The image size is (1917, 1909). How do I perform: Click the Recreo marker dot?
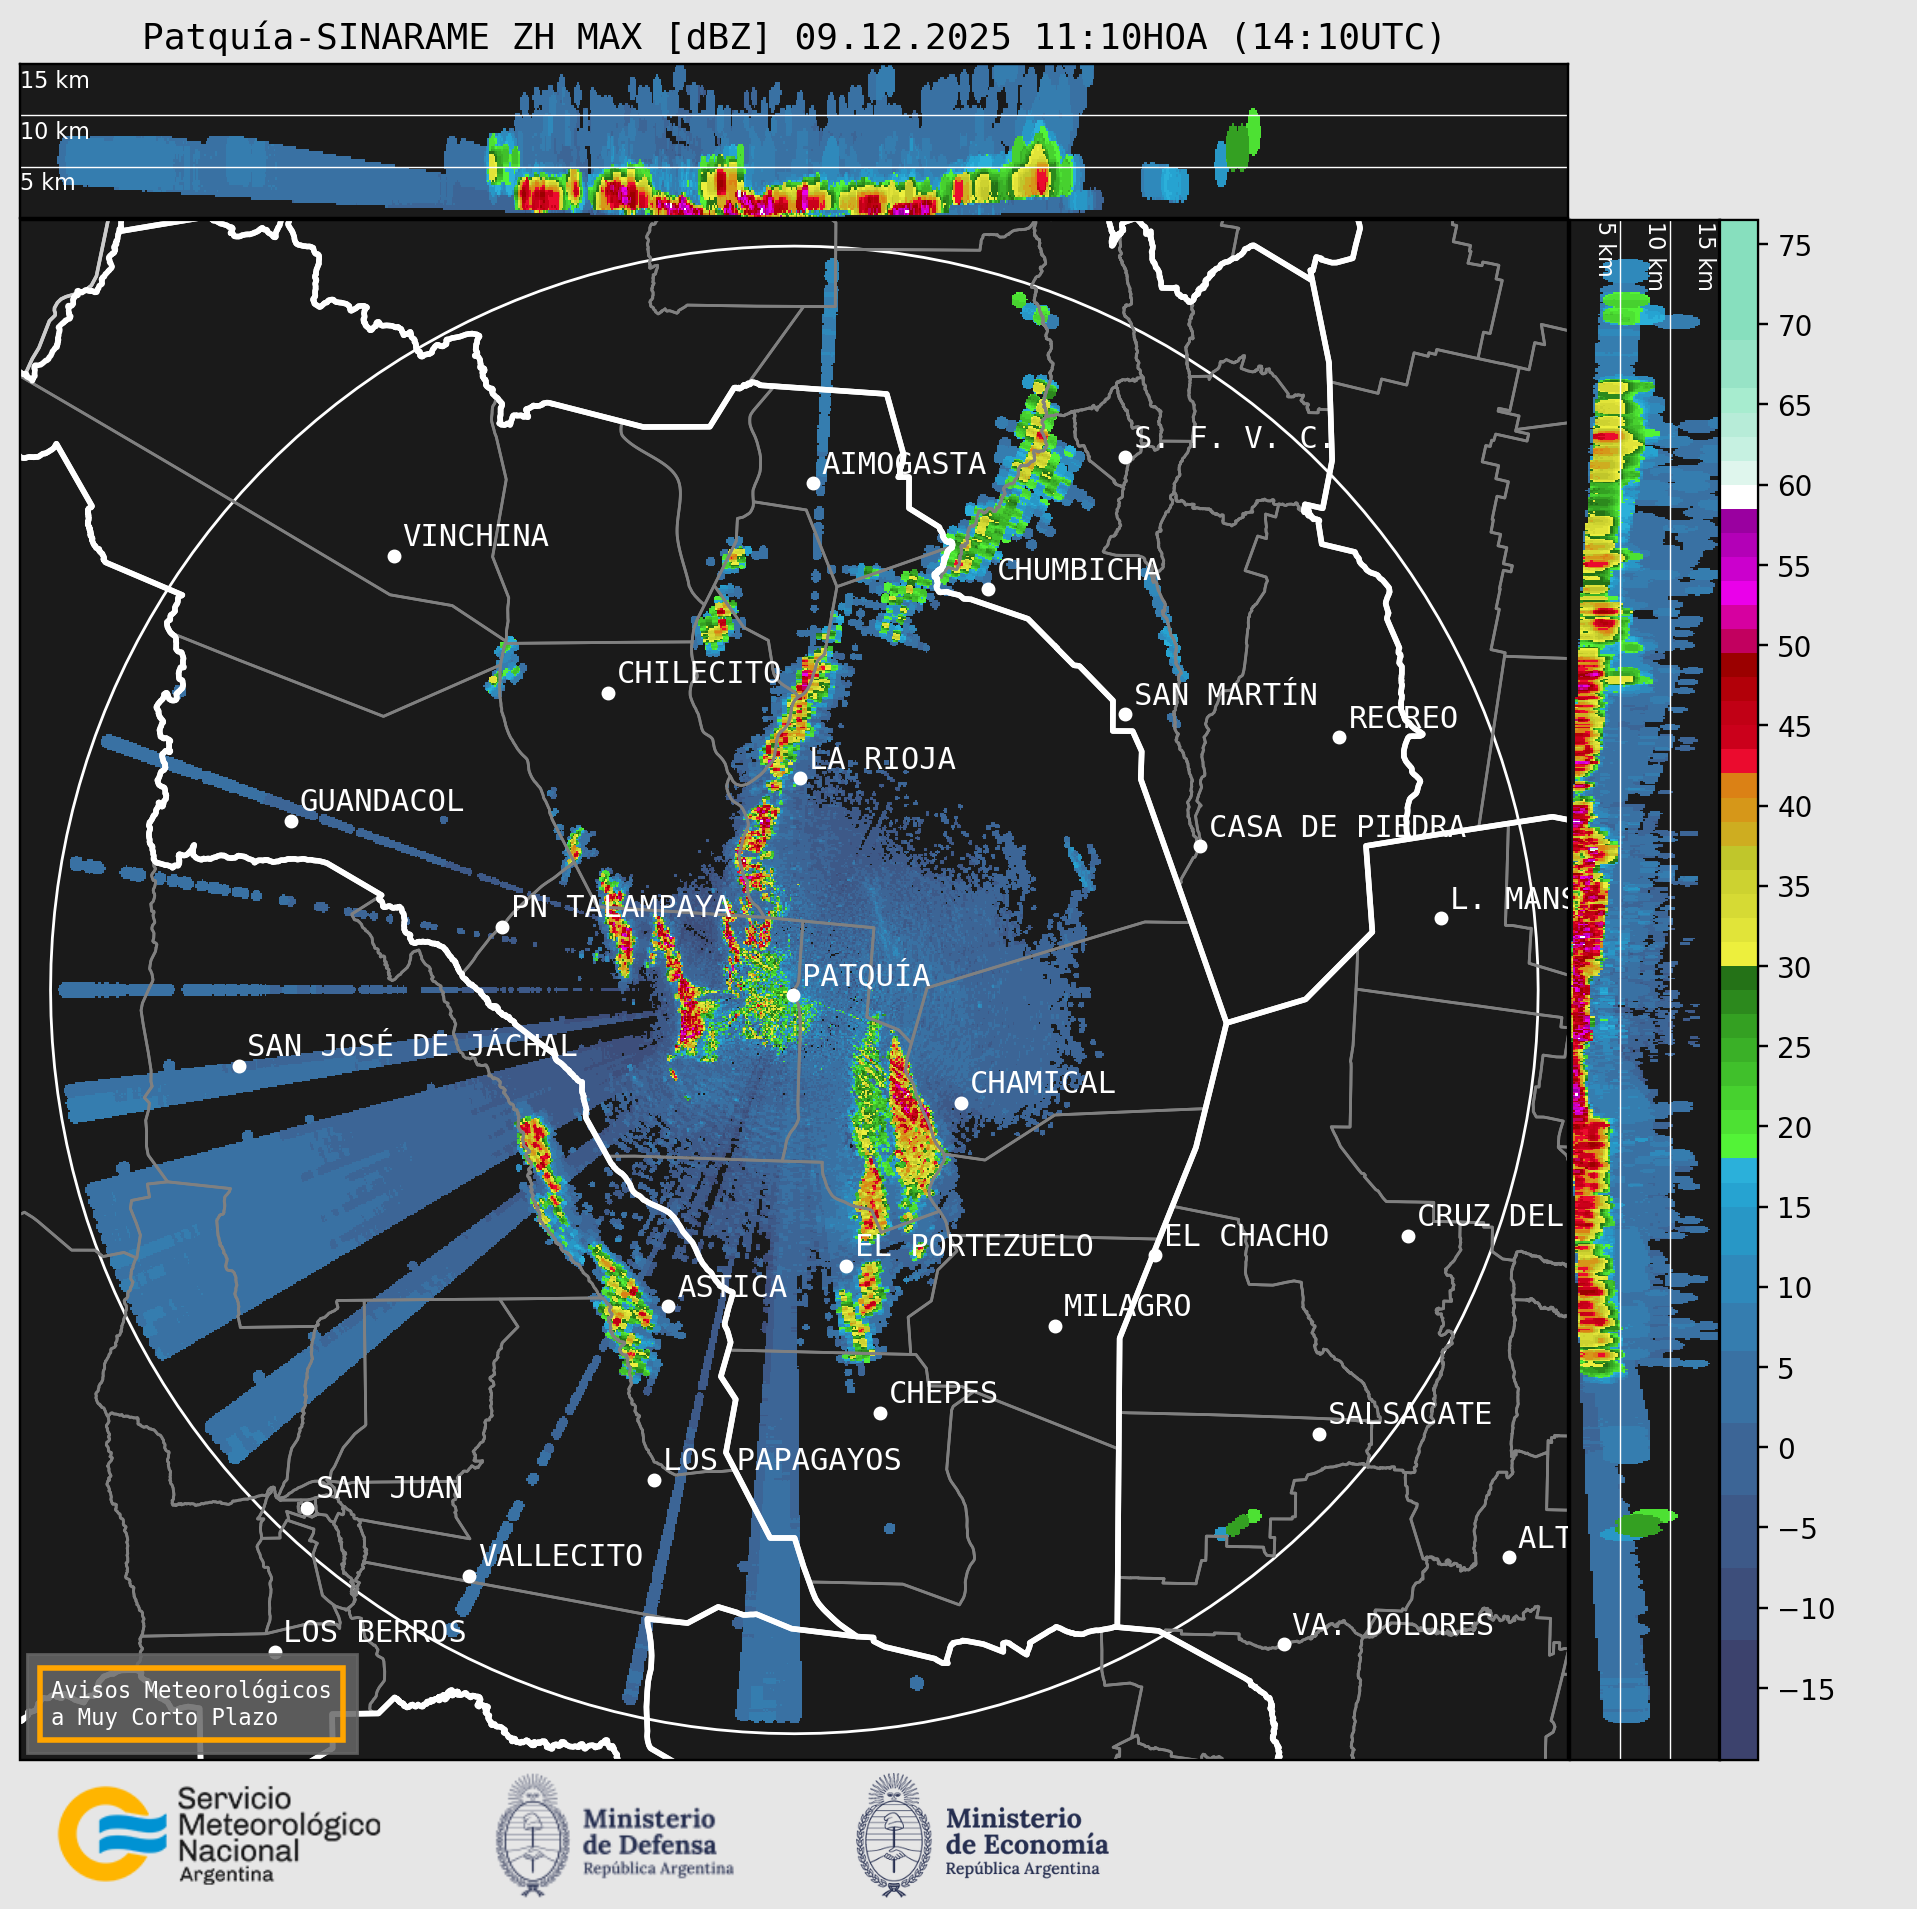(x=1339, y=737)
